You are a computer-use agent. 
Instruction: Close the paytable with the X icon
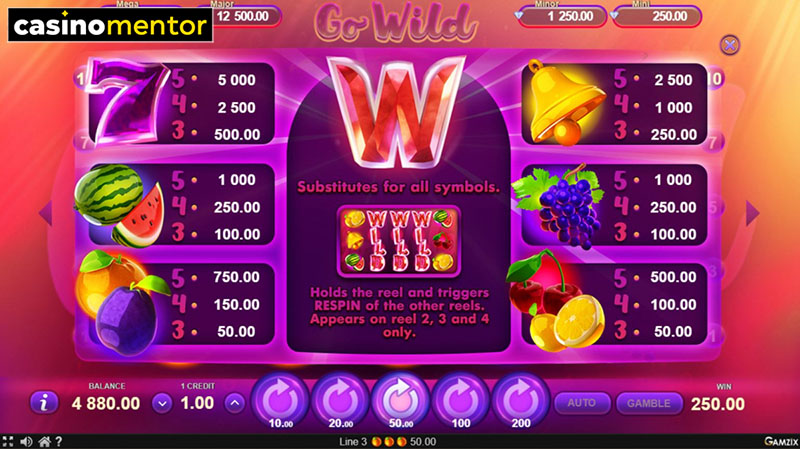coord(730,45)
